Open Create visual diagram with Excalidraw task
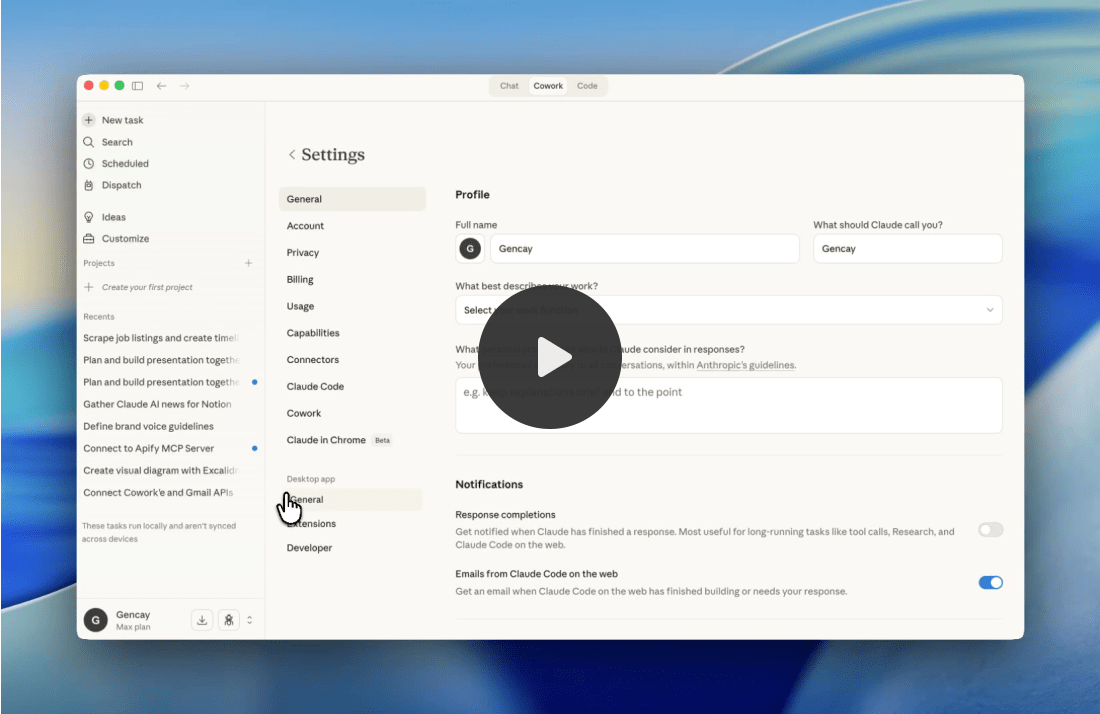 click(x=161, y=471)
